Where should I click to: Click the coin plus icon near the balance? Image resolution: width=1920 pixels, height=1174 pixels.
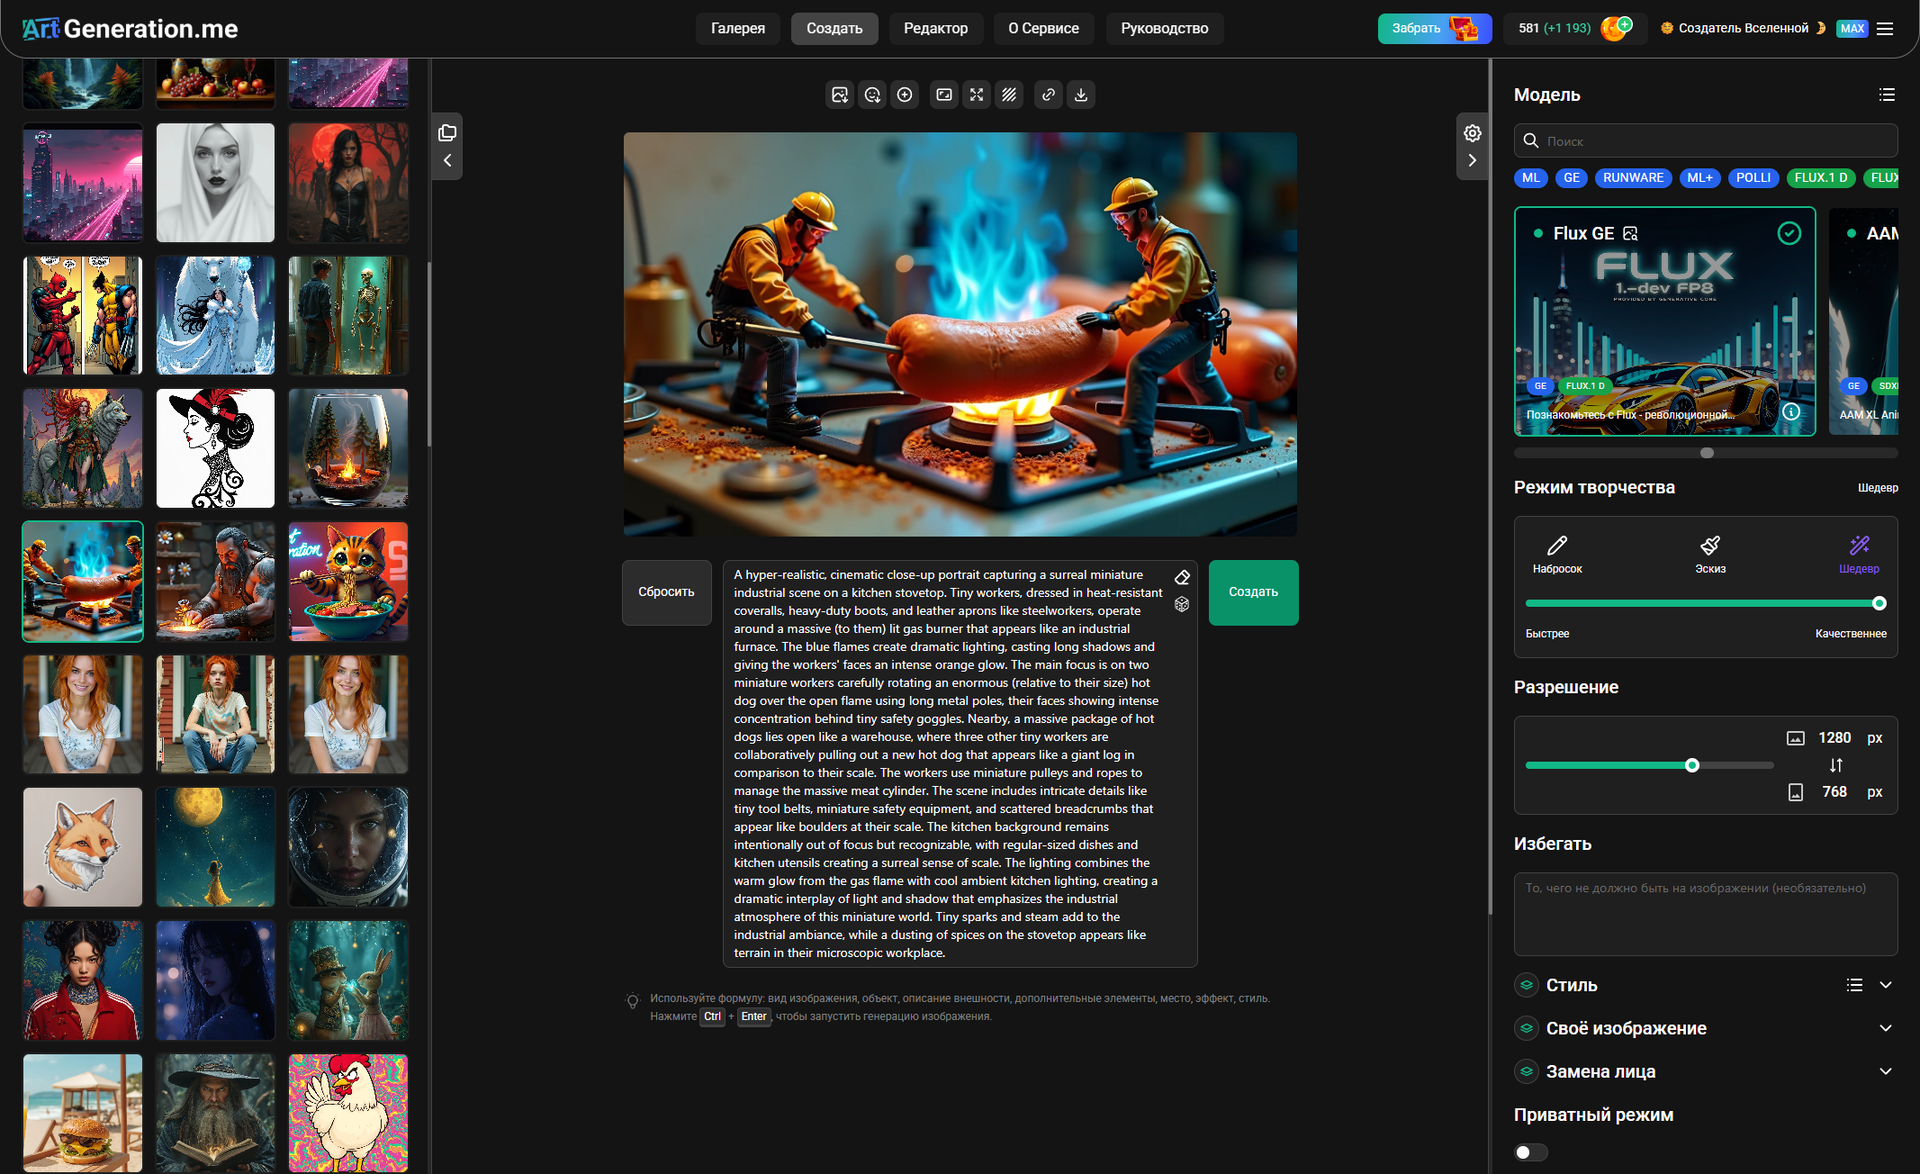1616,28
